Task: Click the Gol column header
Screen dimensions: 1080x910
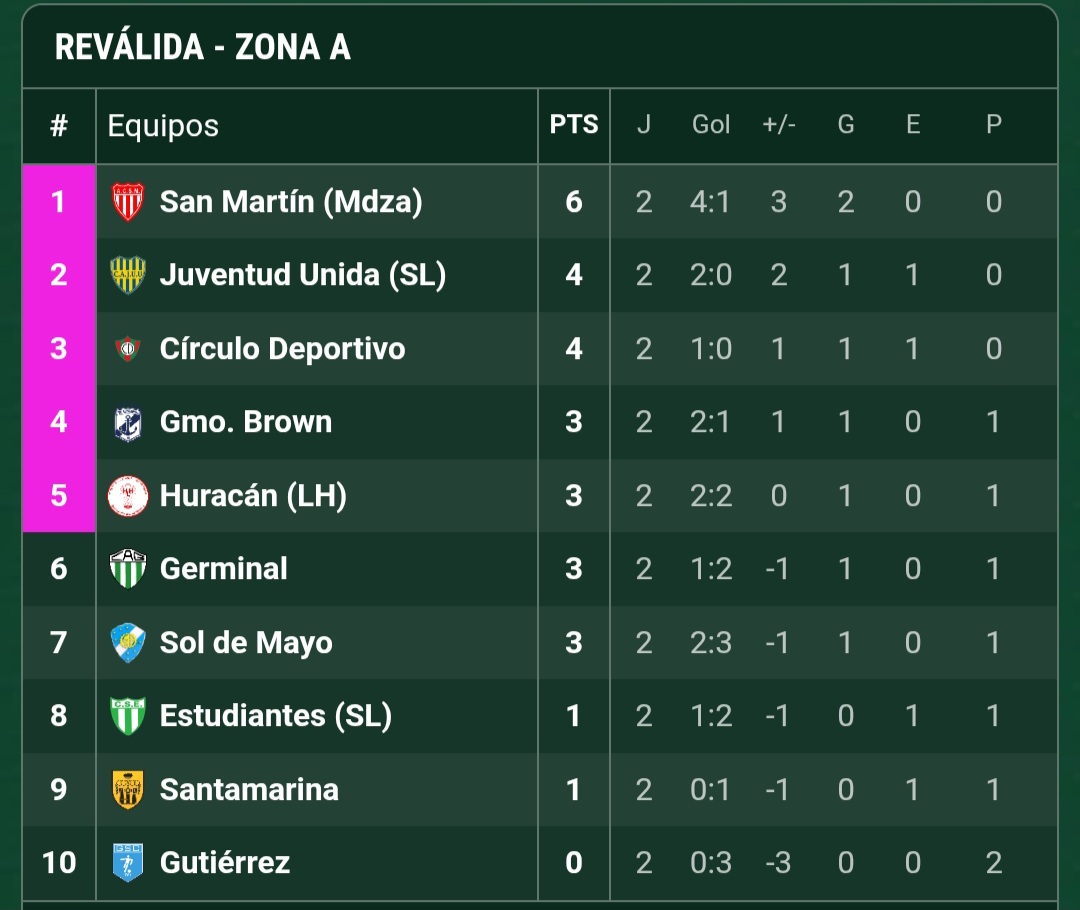Action: click(x=711, y=125)
